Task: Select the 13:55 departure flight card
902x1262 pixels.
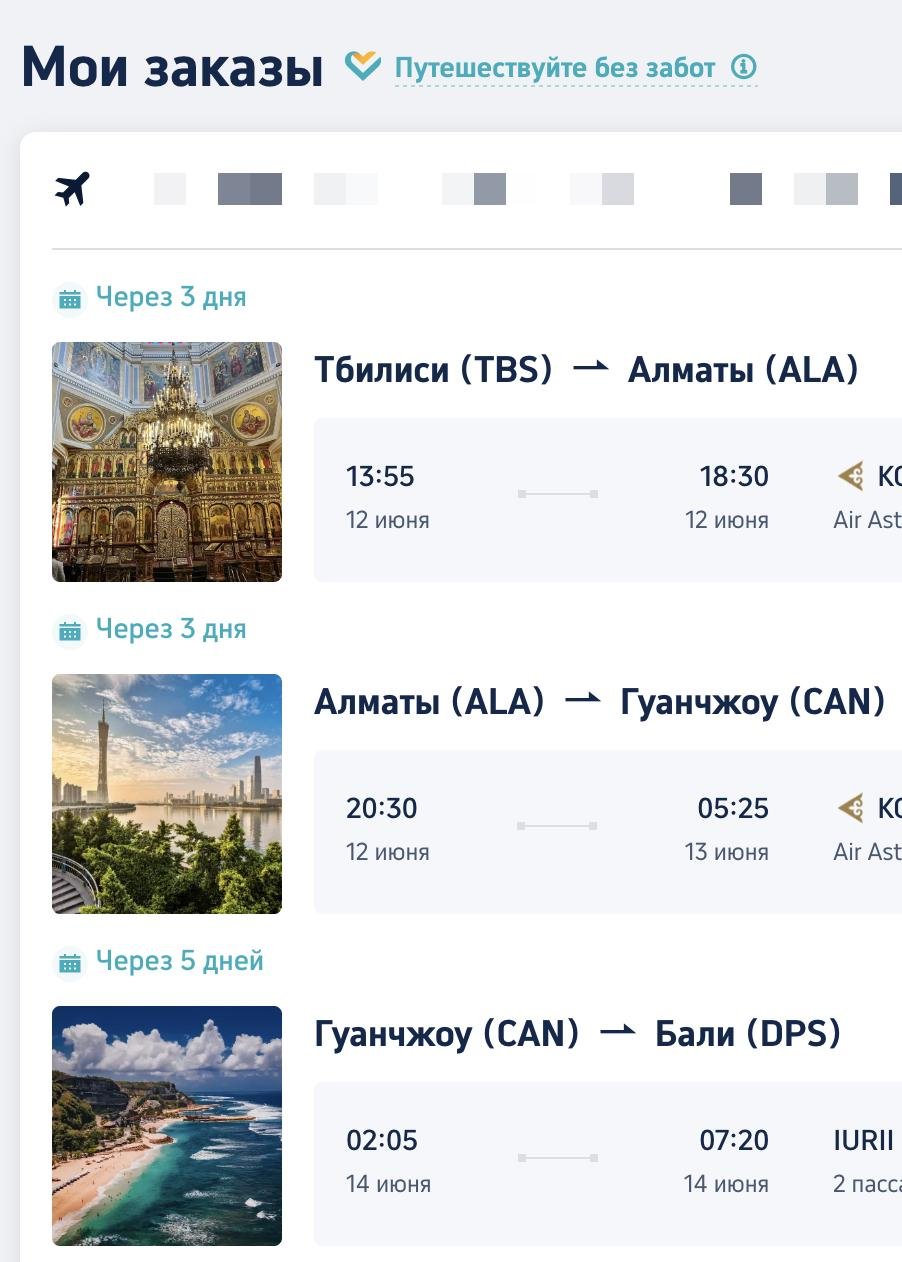Action: (608, 500)
